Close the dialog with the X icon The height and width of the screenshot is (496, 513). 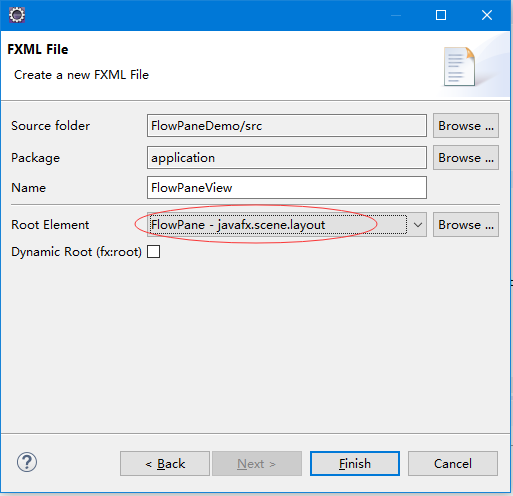tap(487, 15)
